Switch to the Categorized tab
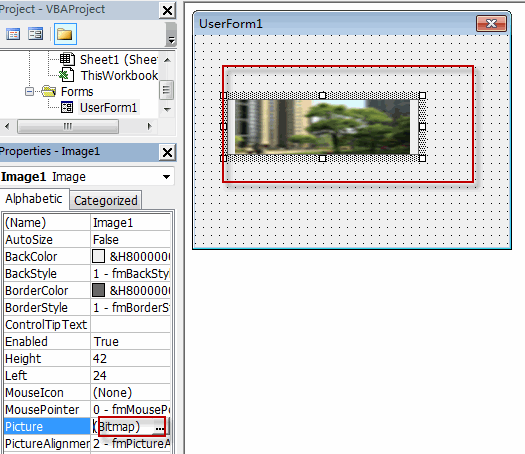Screen dimensions: 525x454 [x=105, y=201]
